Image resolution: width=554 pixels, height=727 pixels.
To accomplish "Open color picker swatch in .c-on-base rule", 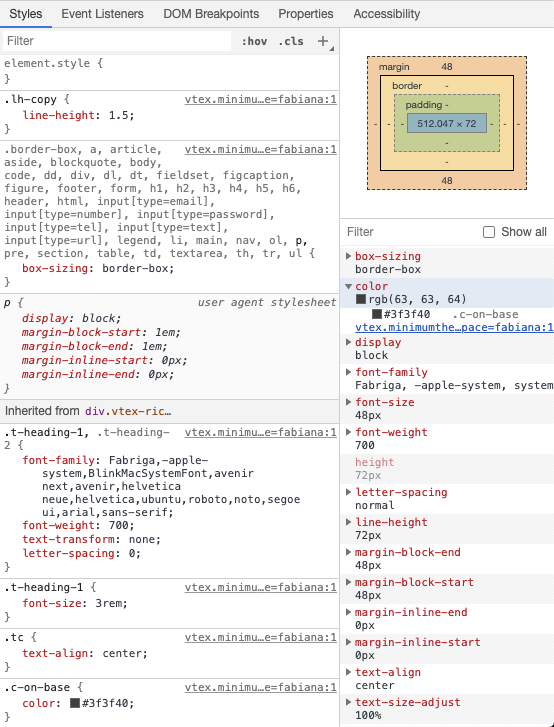I will pyautogui.click(x=75, y=703).
